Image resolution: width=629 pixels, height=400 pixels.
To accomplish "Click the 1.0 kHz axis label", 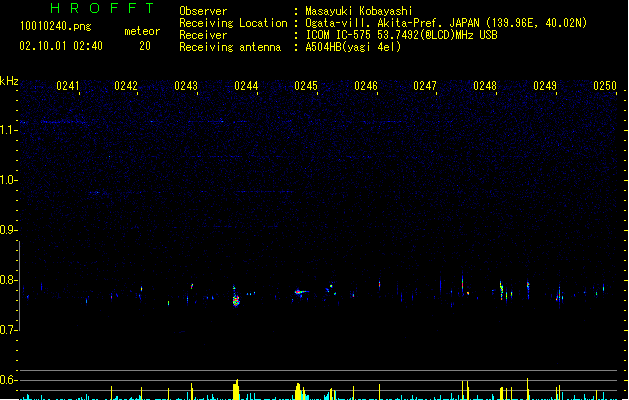I will click(x=8, y=180).
